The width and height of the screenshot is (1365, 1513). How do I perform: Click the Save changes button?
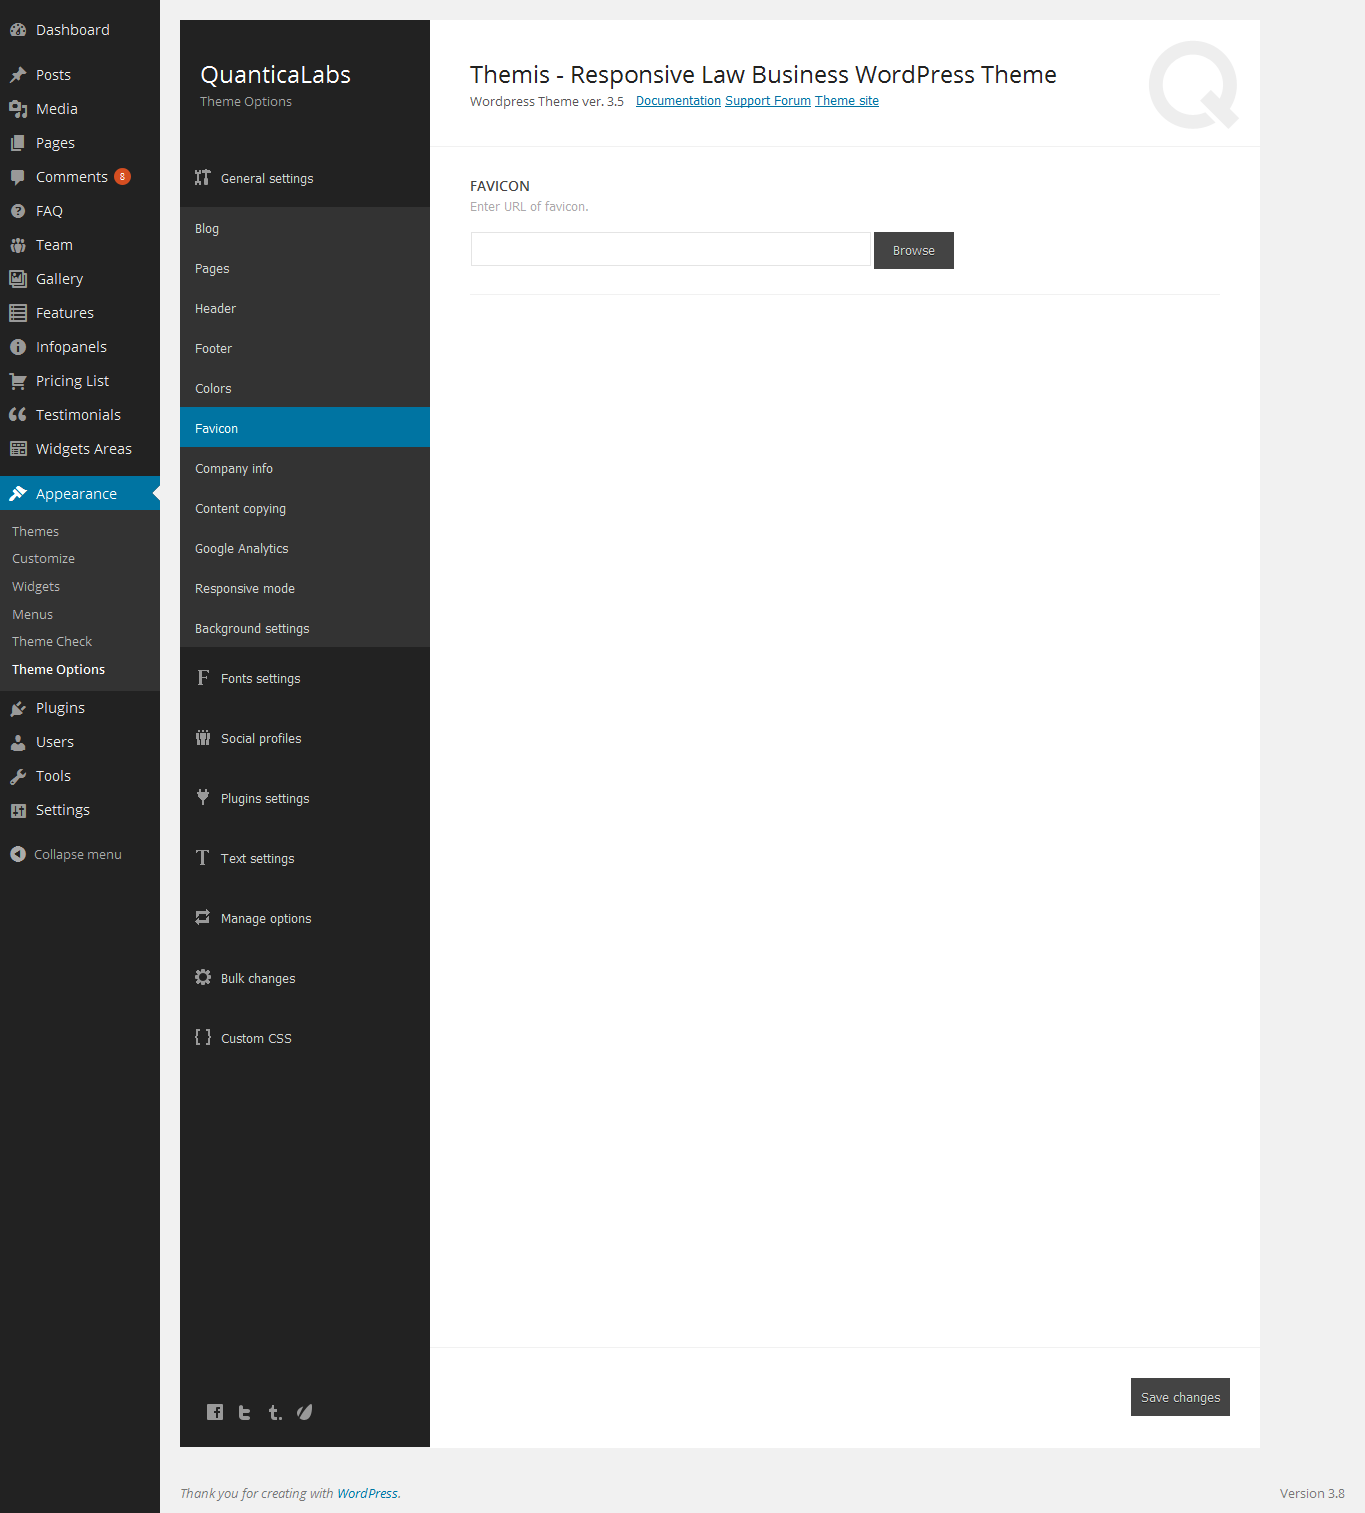(x=1180, y=1397)
